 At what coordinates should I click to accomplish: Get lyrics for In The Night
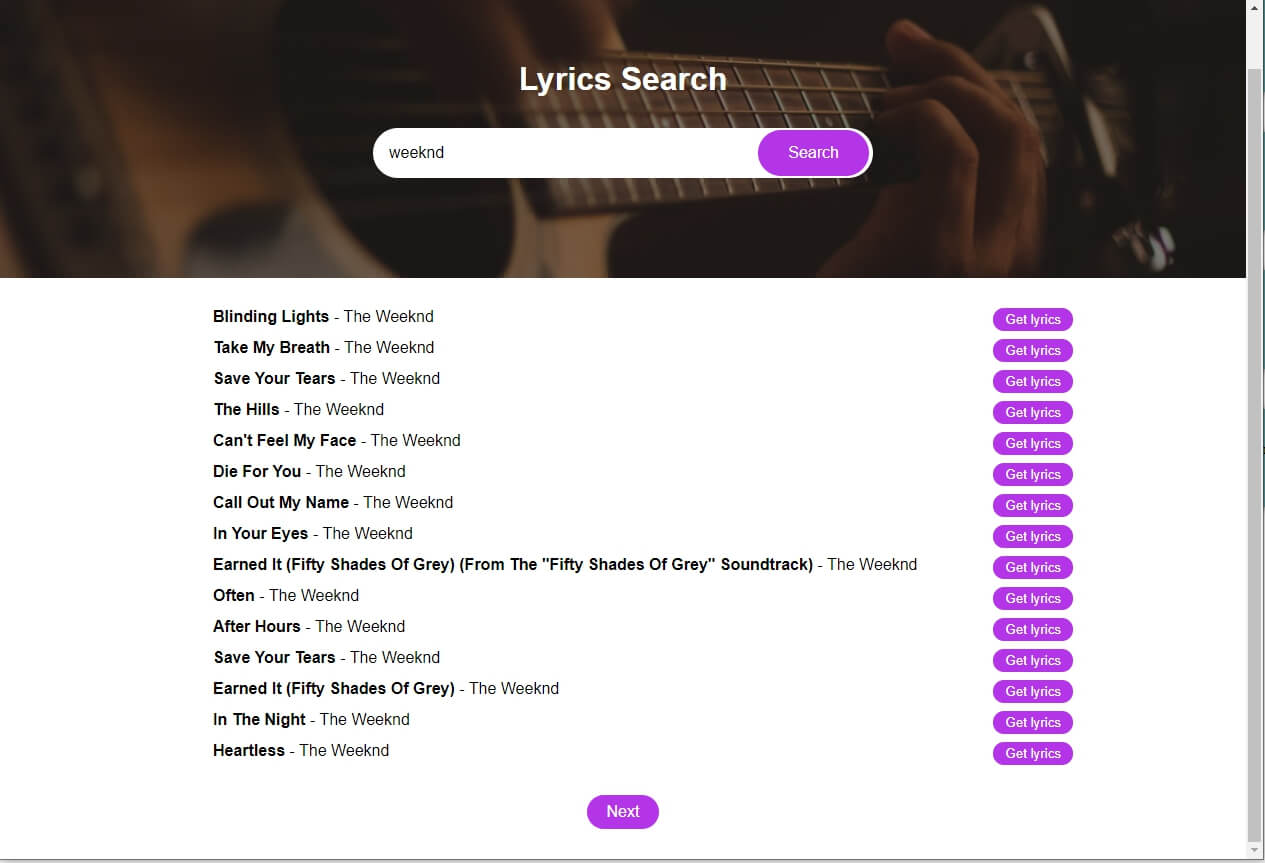(1032, 722)
